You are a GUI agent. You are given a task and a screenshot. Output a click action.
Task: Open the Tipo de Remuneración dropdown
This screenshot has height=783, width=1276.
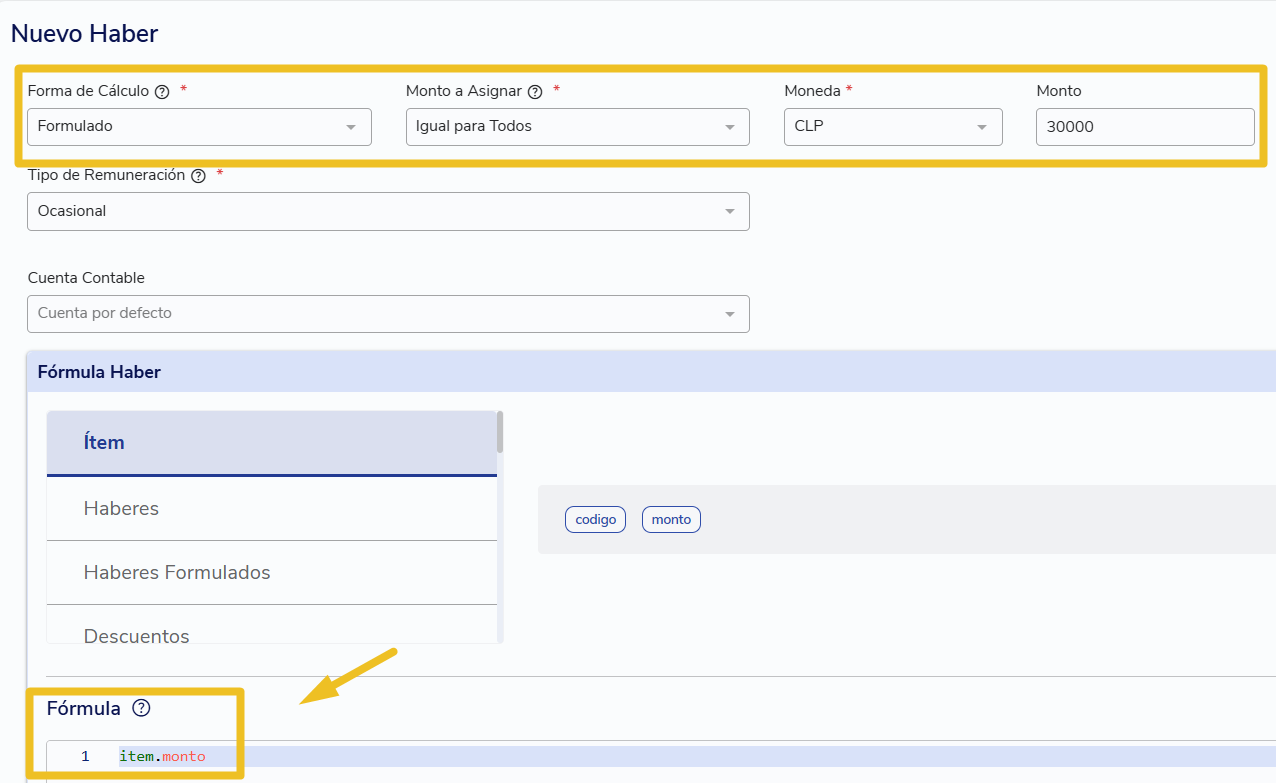click(x=388, y=211)
